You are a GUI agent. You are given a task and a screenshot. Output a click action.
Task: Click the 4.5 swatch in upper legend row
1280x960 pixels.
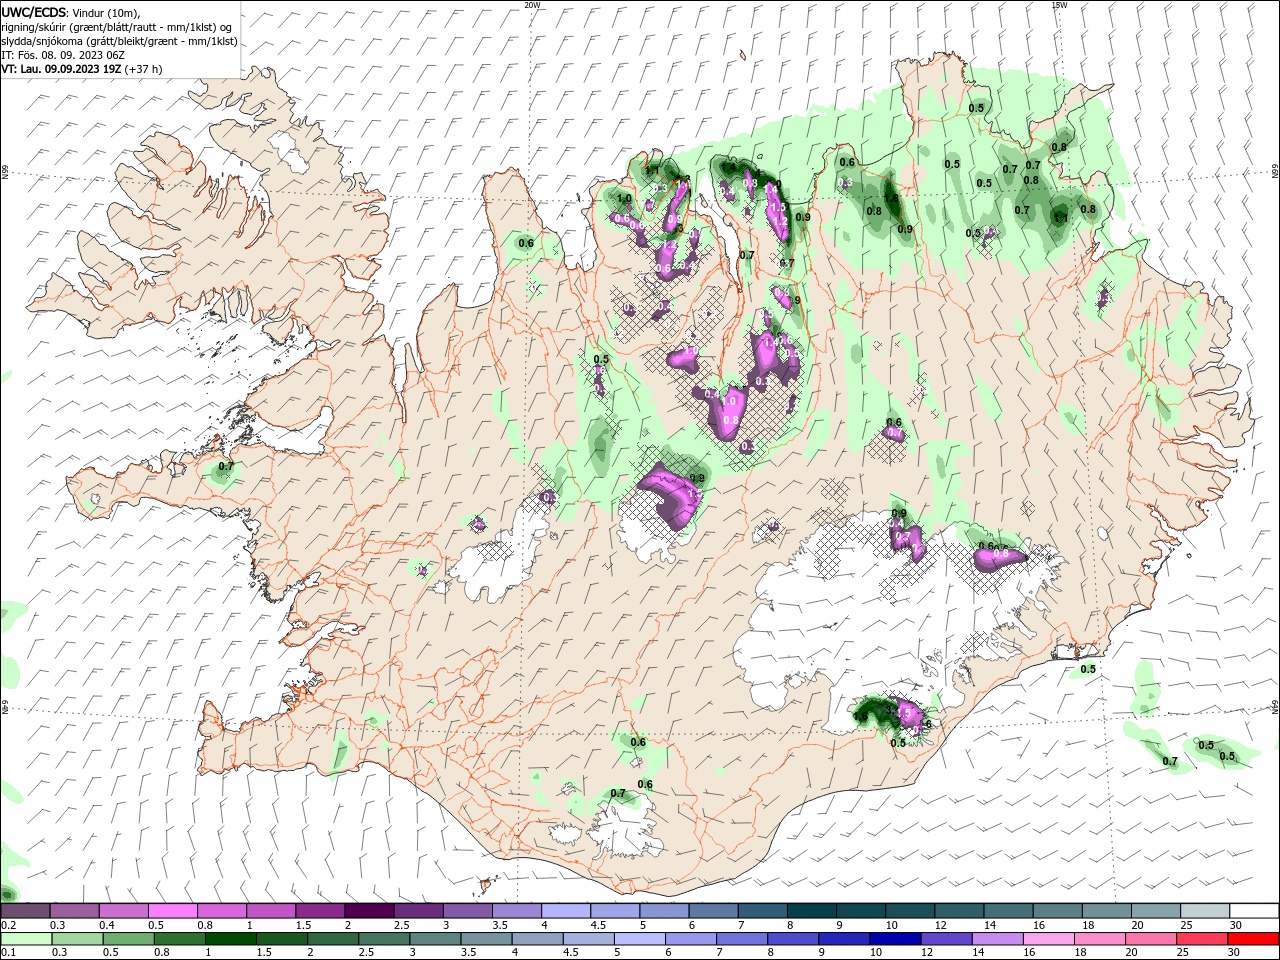pyautogui.click(x=614, y=911)
